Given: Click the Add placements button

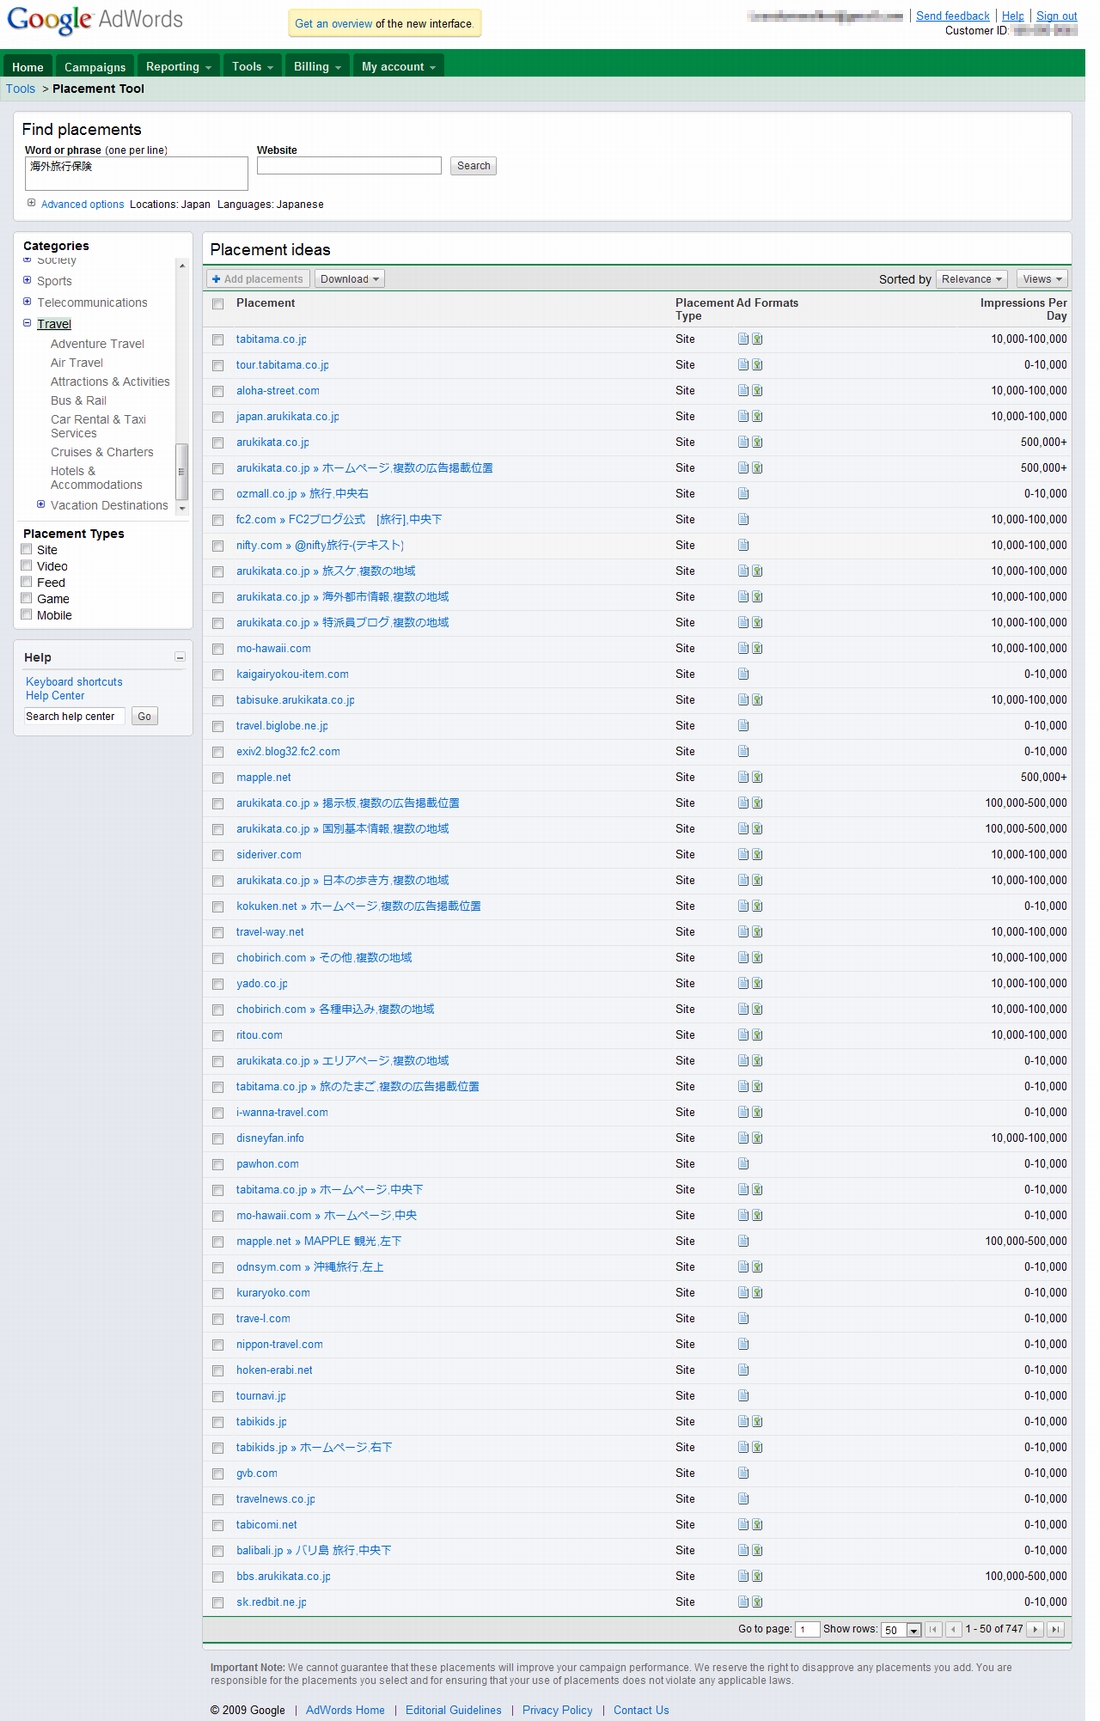Looking at the screenshot, I should pos(258,279).
